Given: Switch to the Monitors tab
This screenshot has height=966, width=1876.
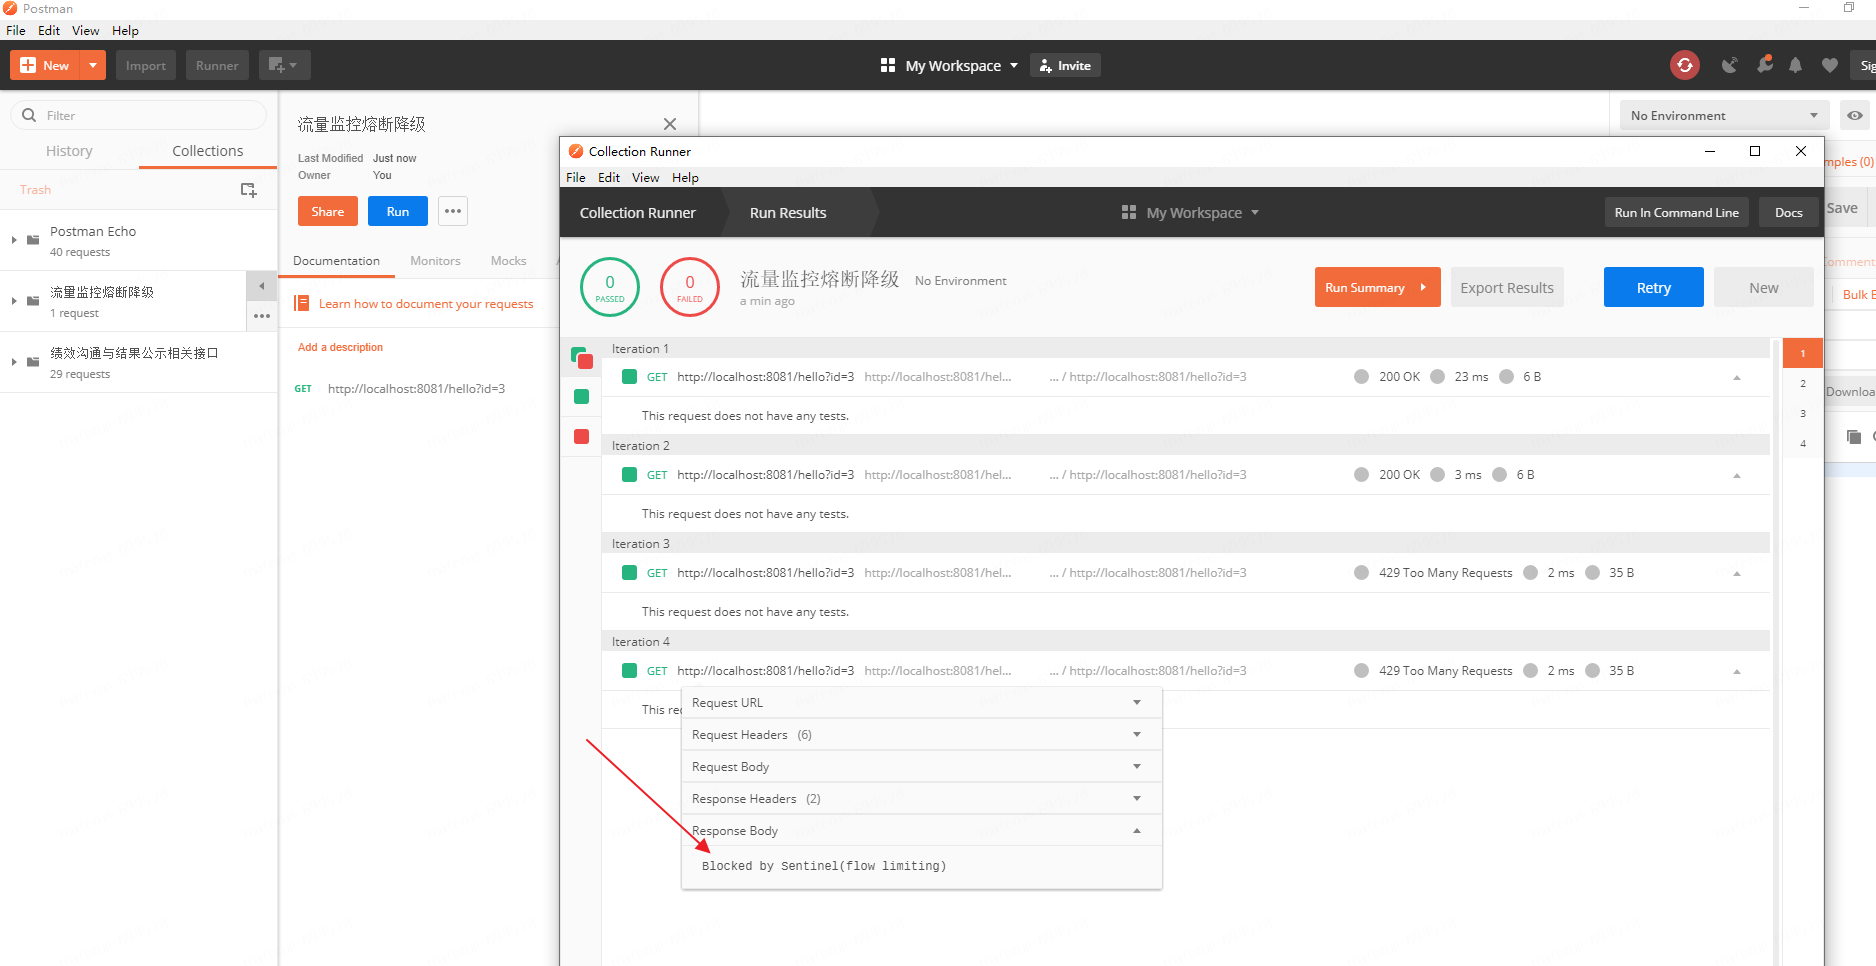Looking at the screenshot, I should point(435,261).
